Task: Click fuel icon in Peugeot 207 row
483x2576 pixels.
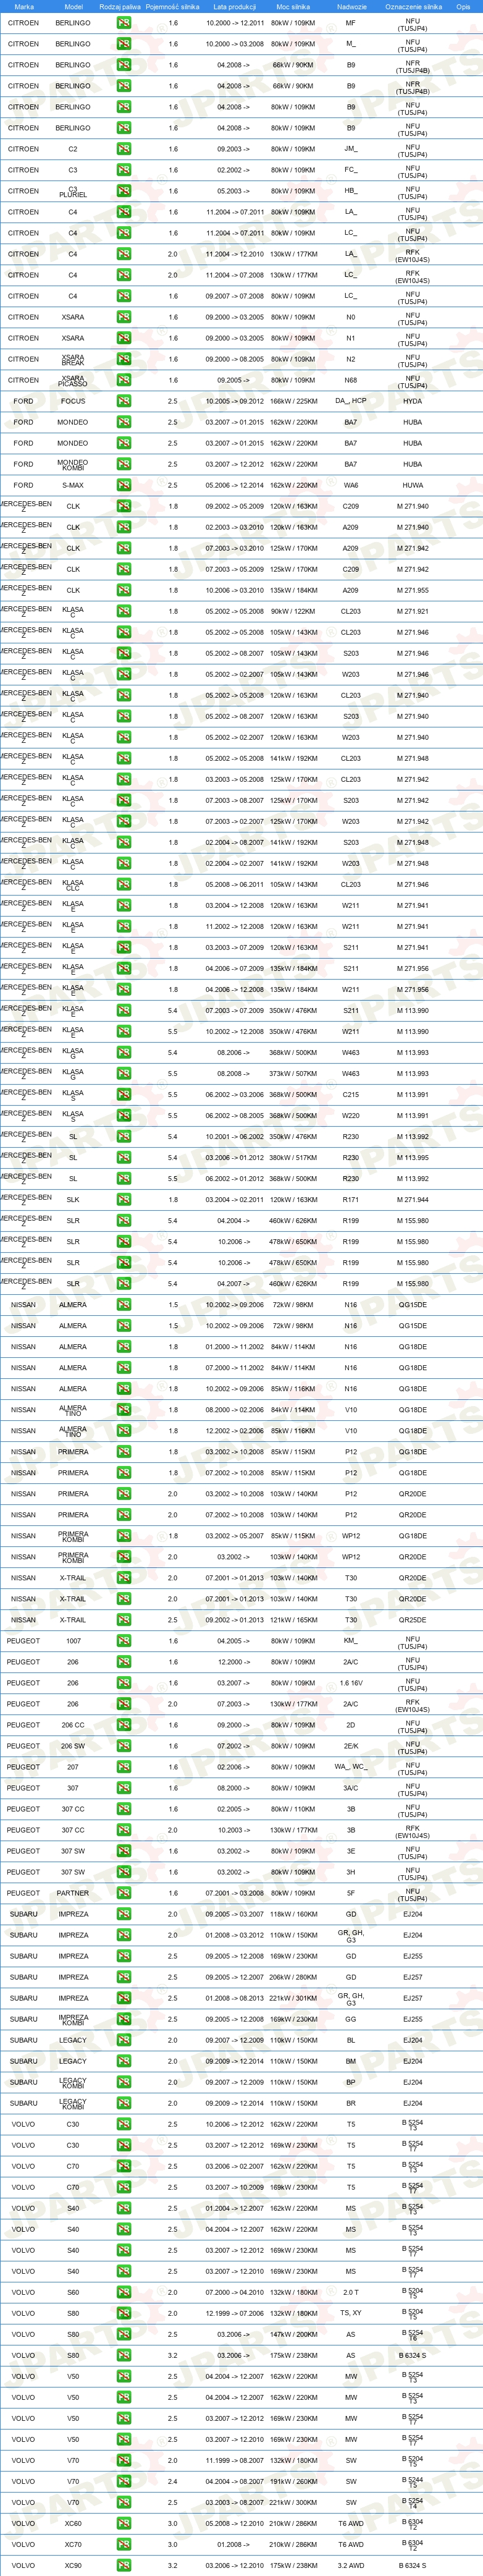Action: [123, 1766]
